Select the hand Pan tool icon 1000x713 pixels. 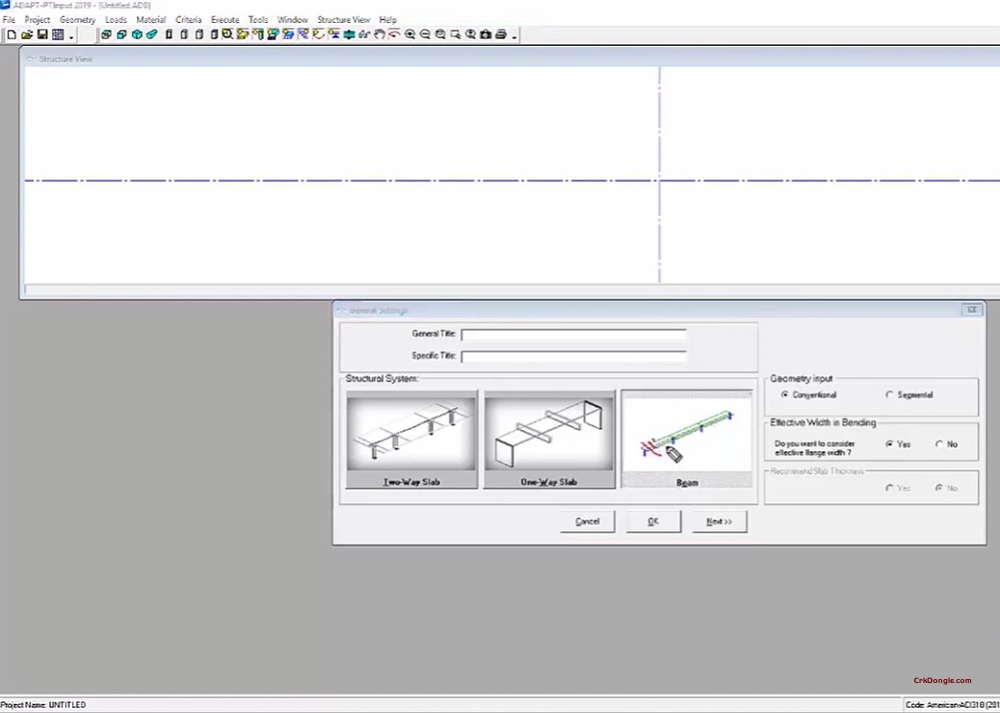pyautogui.click(x=379, y=35)
